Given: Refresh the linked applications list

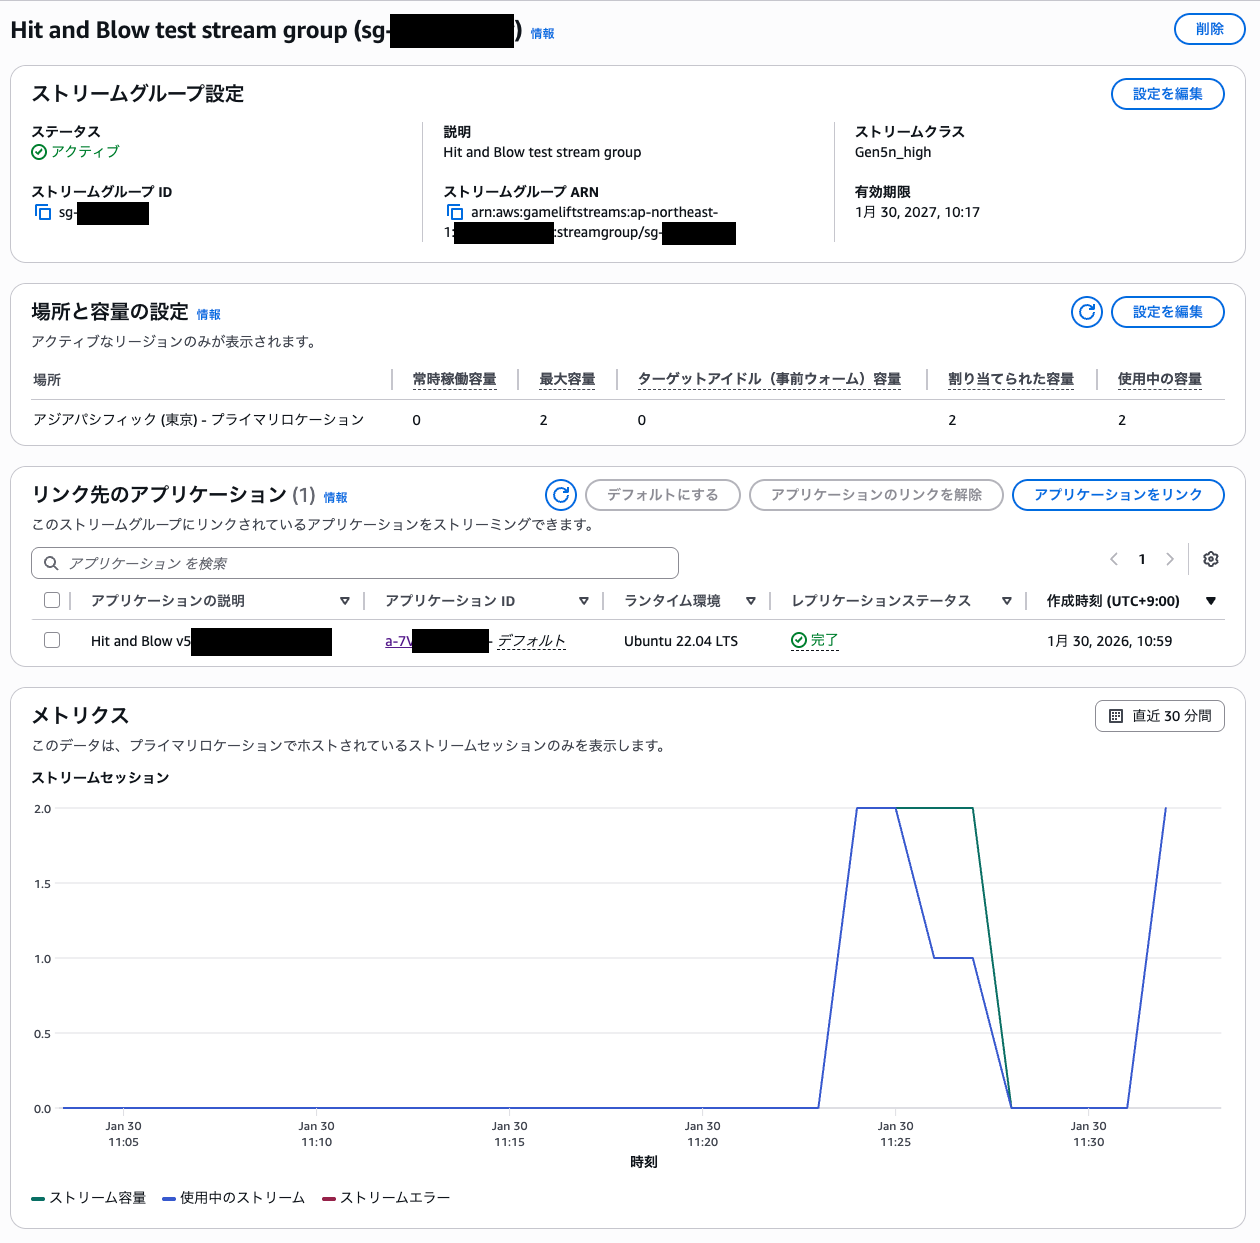Looking at the screenshot, I should [561, 494].
